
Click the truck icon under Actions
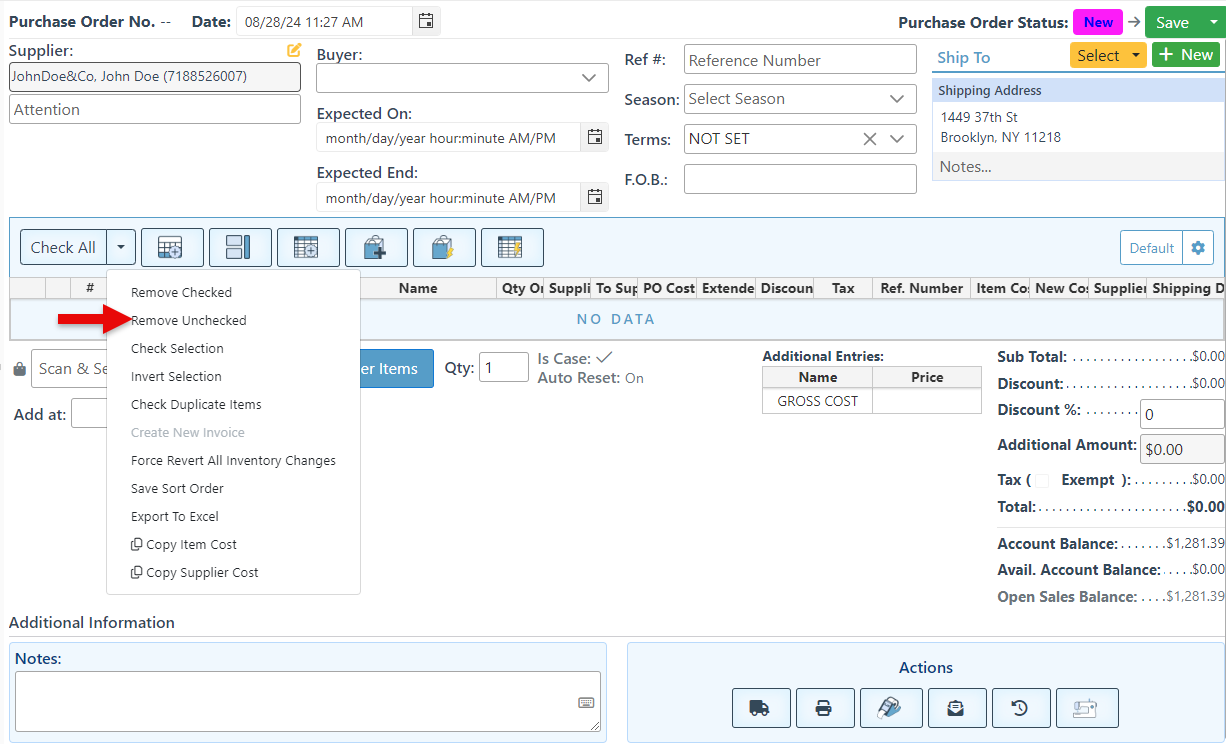point(760,708)
